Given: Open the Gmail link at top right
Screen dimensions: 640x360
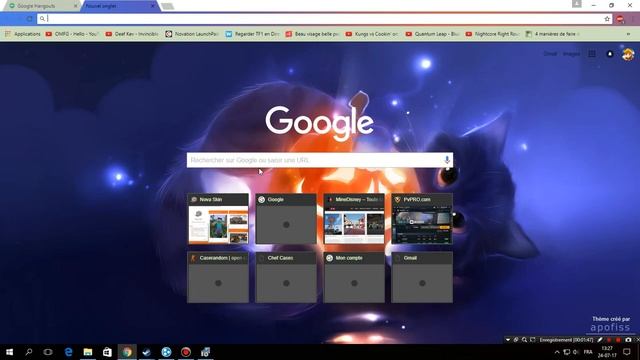Looking at the screenshot, I should pos(550,54).
